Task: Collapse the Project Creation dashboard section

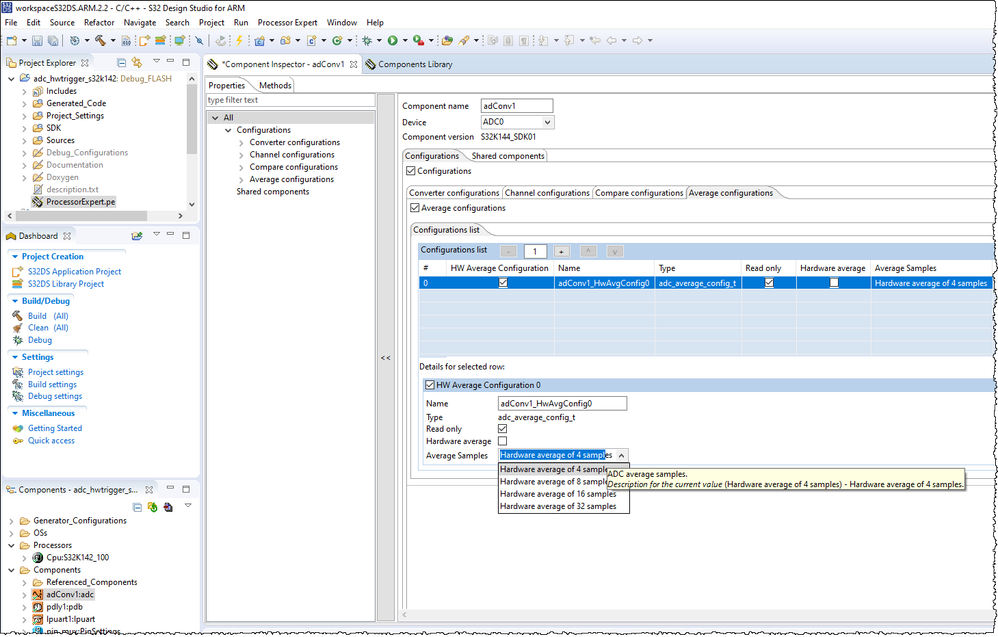Action: tap(15, 256)
